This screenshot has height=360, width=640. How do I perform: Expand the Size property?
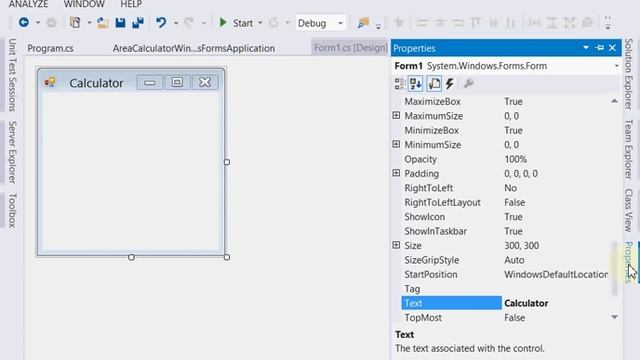coord(396,245)
